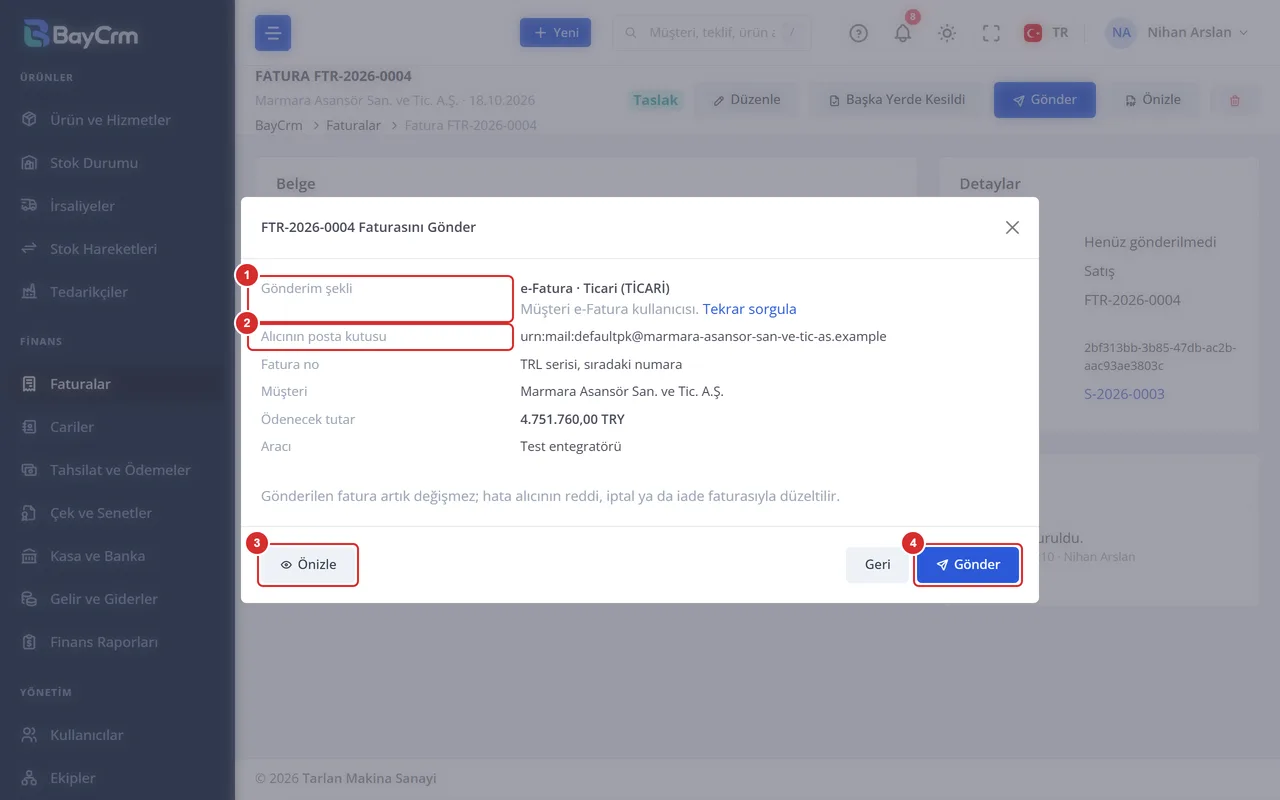
Task: Follow the S-2026-0003 order link
Action: [x=1124, y=394]
